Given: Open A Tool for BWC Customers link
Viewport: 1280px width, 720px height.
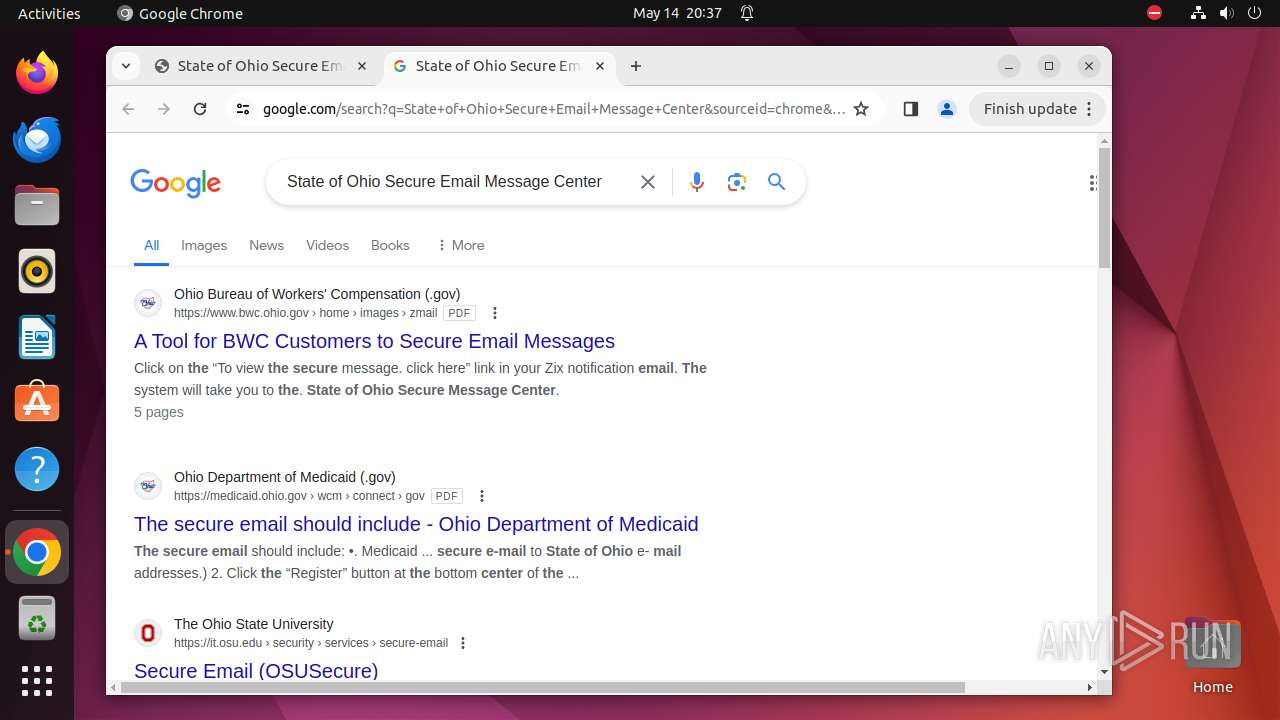Looking at the screenshot, I should pyautogui.click(x=374, y=341).
